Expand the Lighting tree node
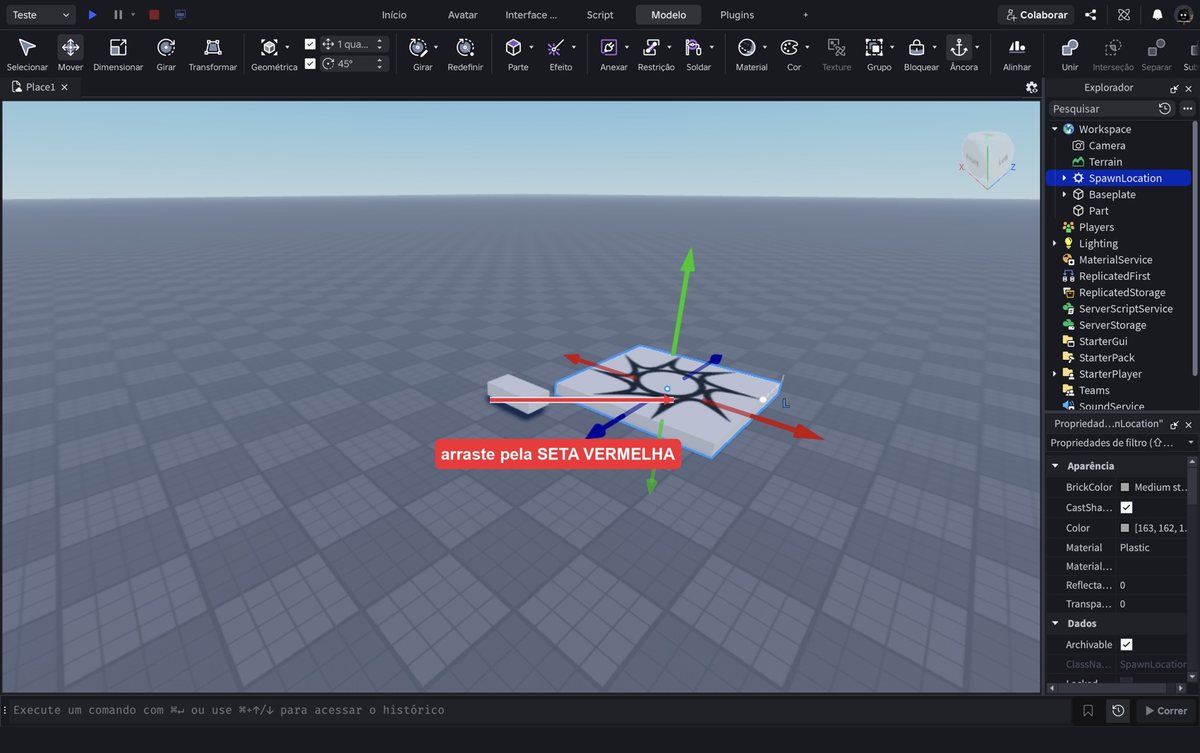 tap(1055, 243)
